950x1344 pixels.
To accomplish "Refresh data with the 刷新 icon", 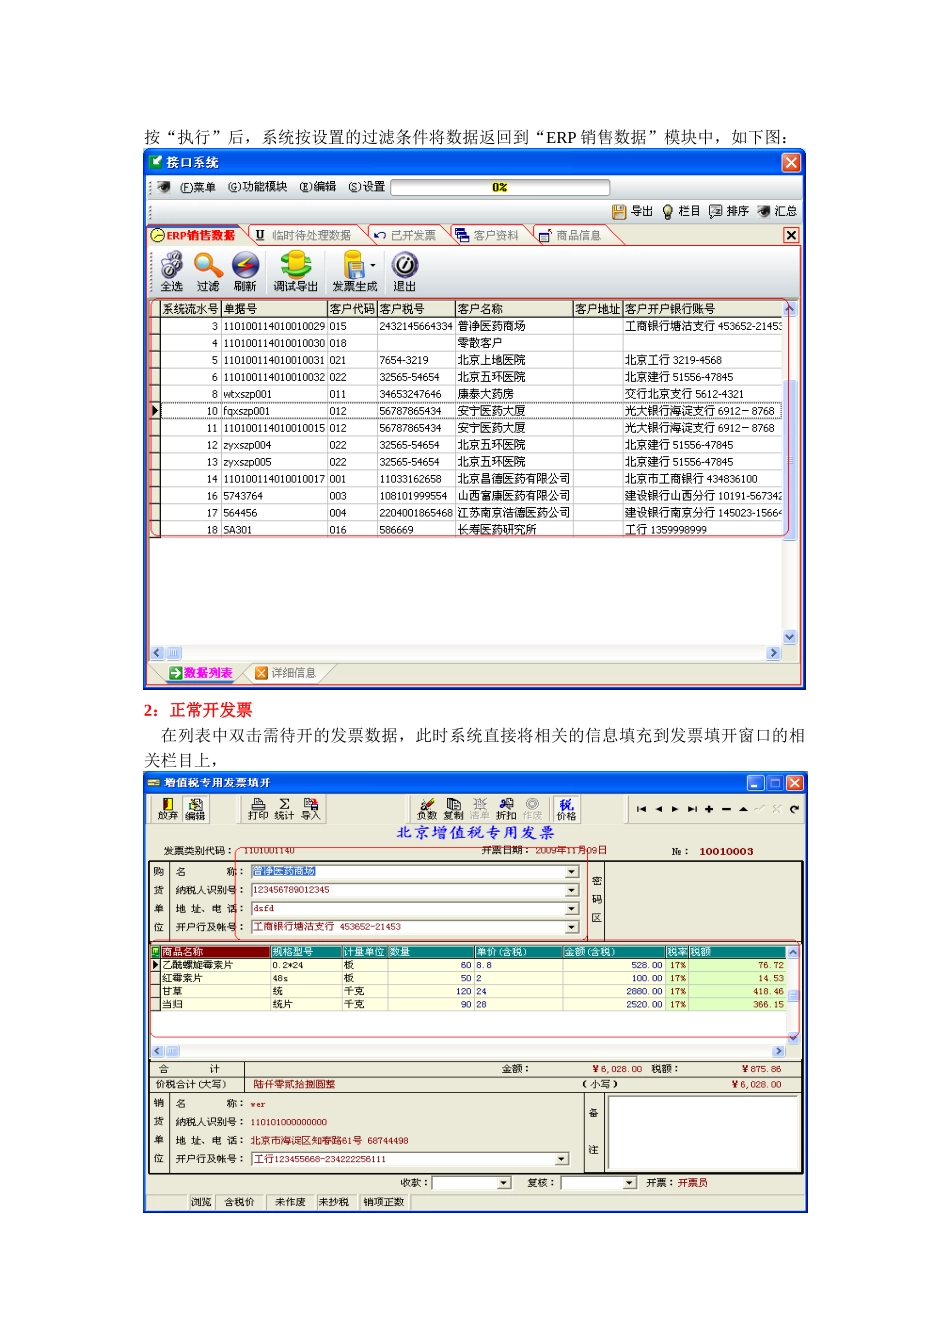I will coord(245,270).
